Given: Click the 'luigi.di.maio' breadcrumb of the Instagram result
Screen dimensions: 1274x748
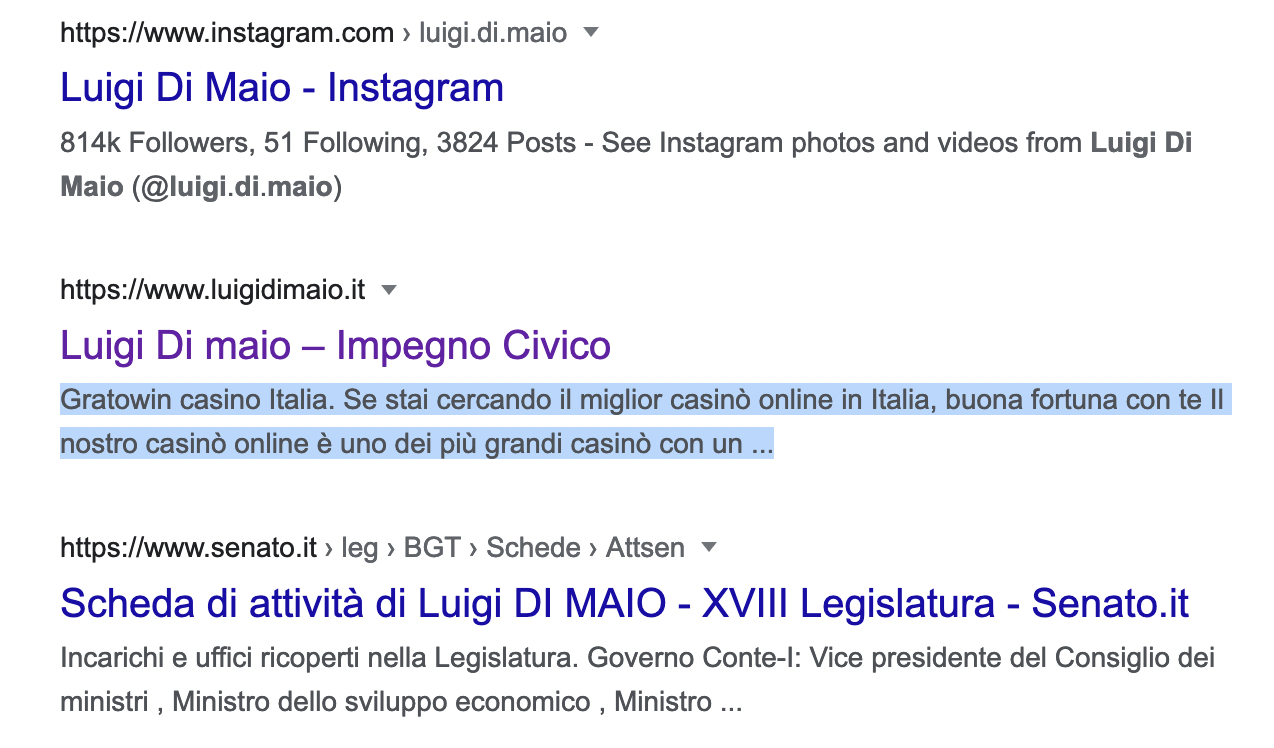Looking at the screenshot, I should click(493, 33).
